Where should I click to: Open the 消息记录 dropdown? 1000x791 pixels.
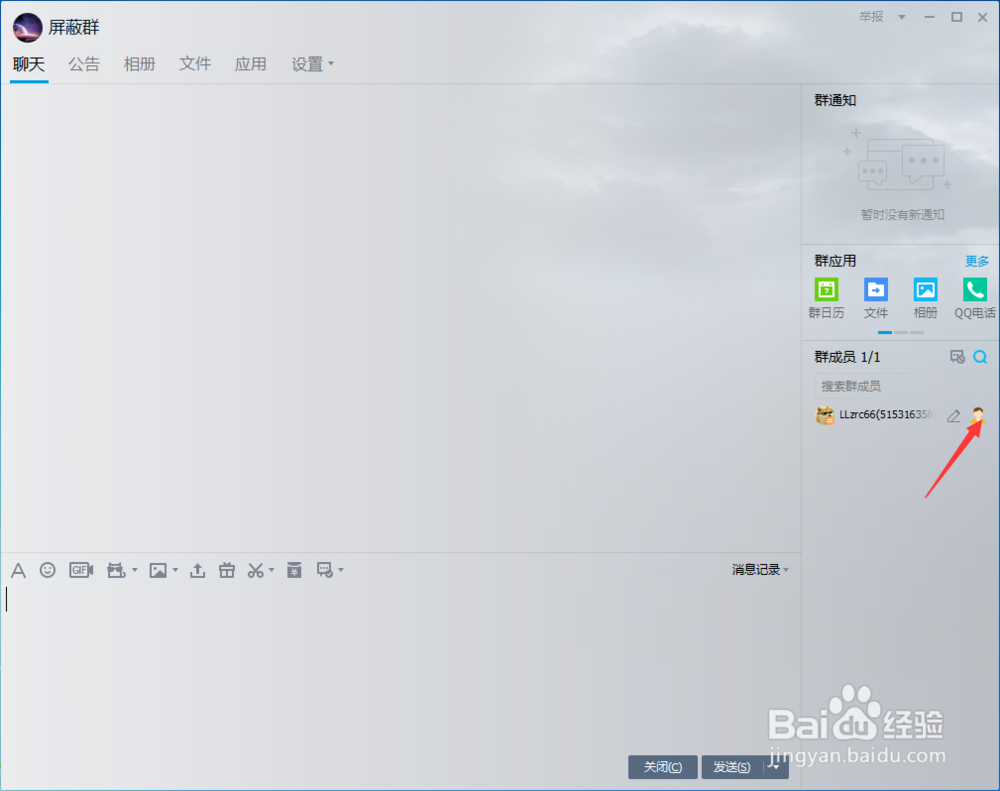[760, 570]
